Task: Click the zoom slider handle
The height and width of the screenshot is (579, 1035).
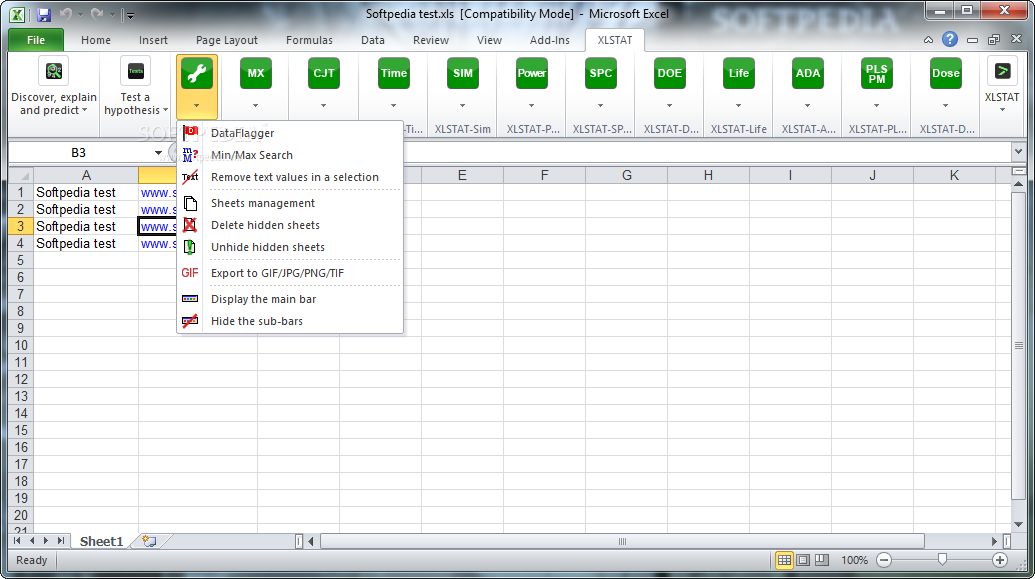Action: click(943, 560)
